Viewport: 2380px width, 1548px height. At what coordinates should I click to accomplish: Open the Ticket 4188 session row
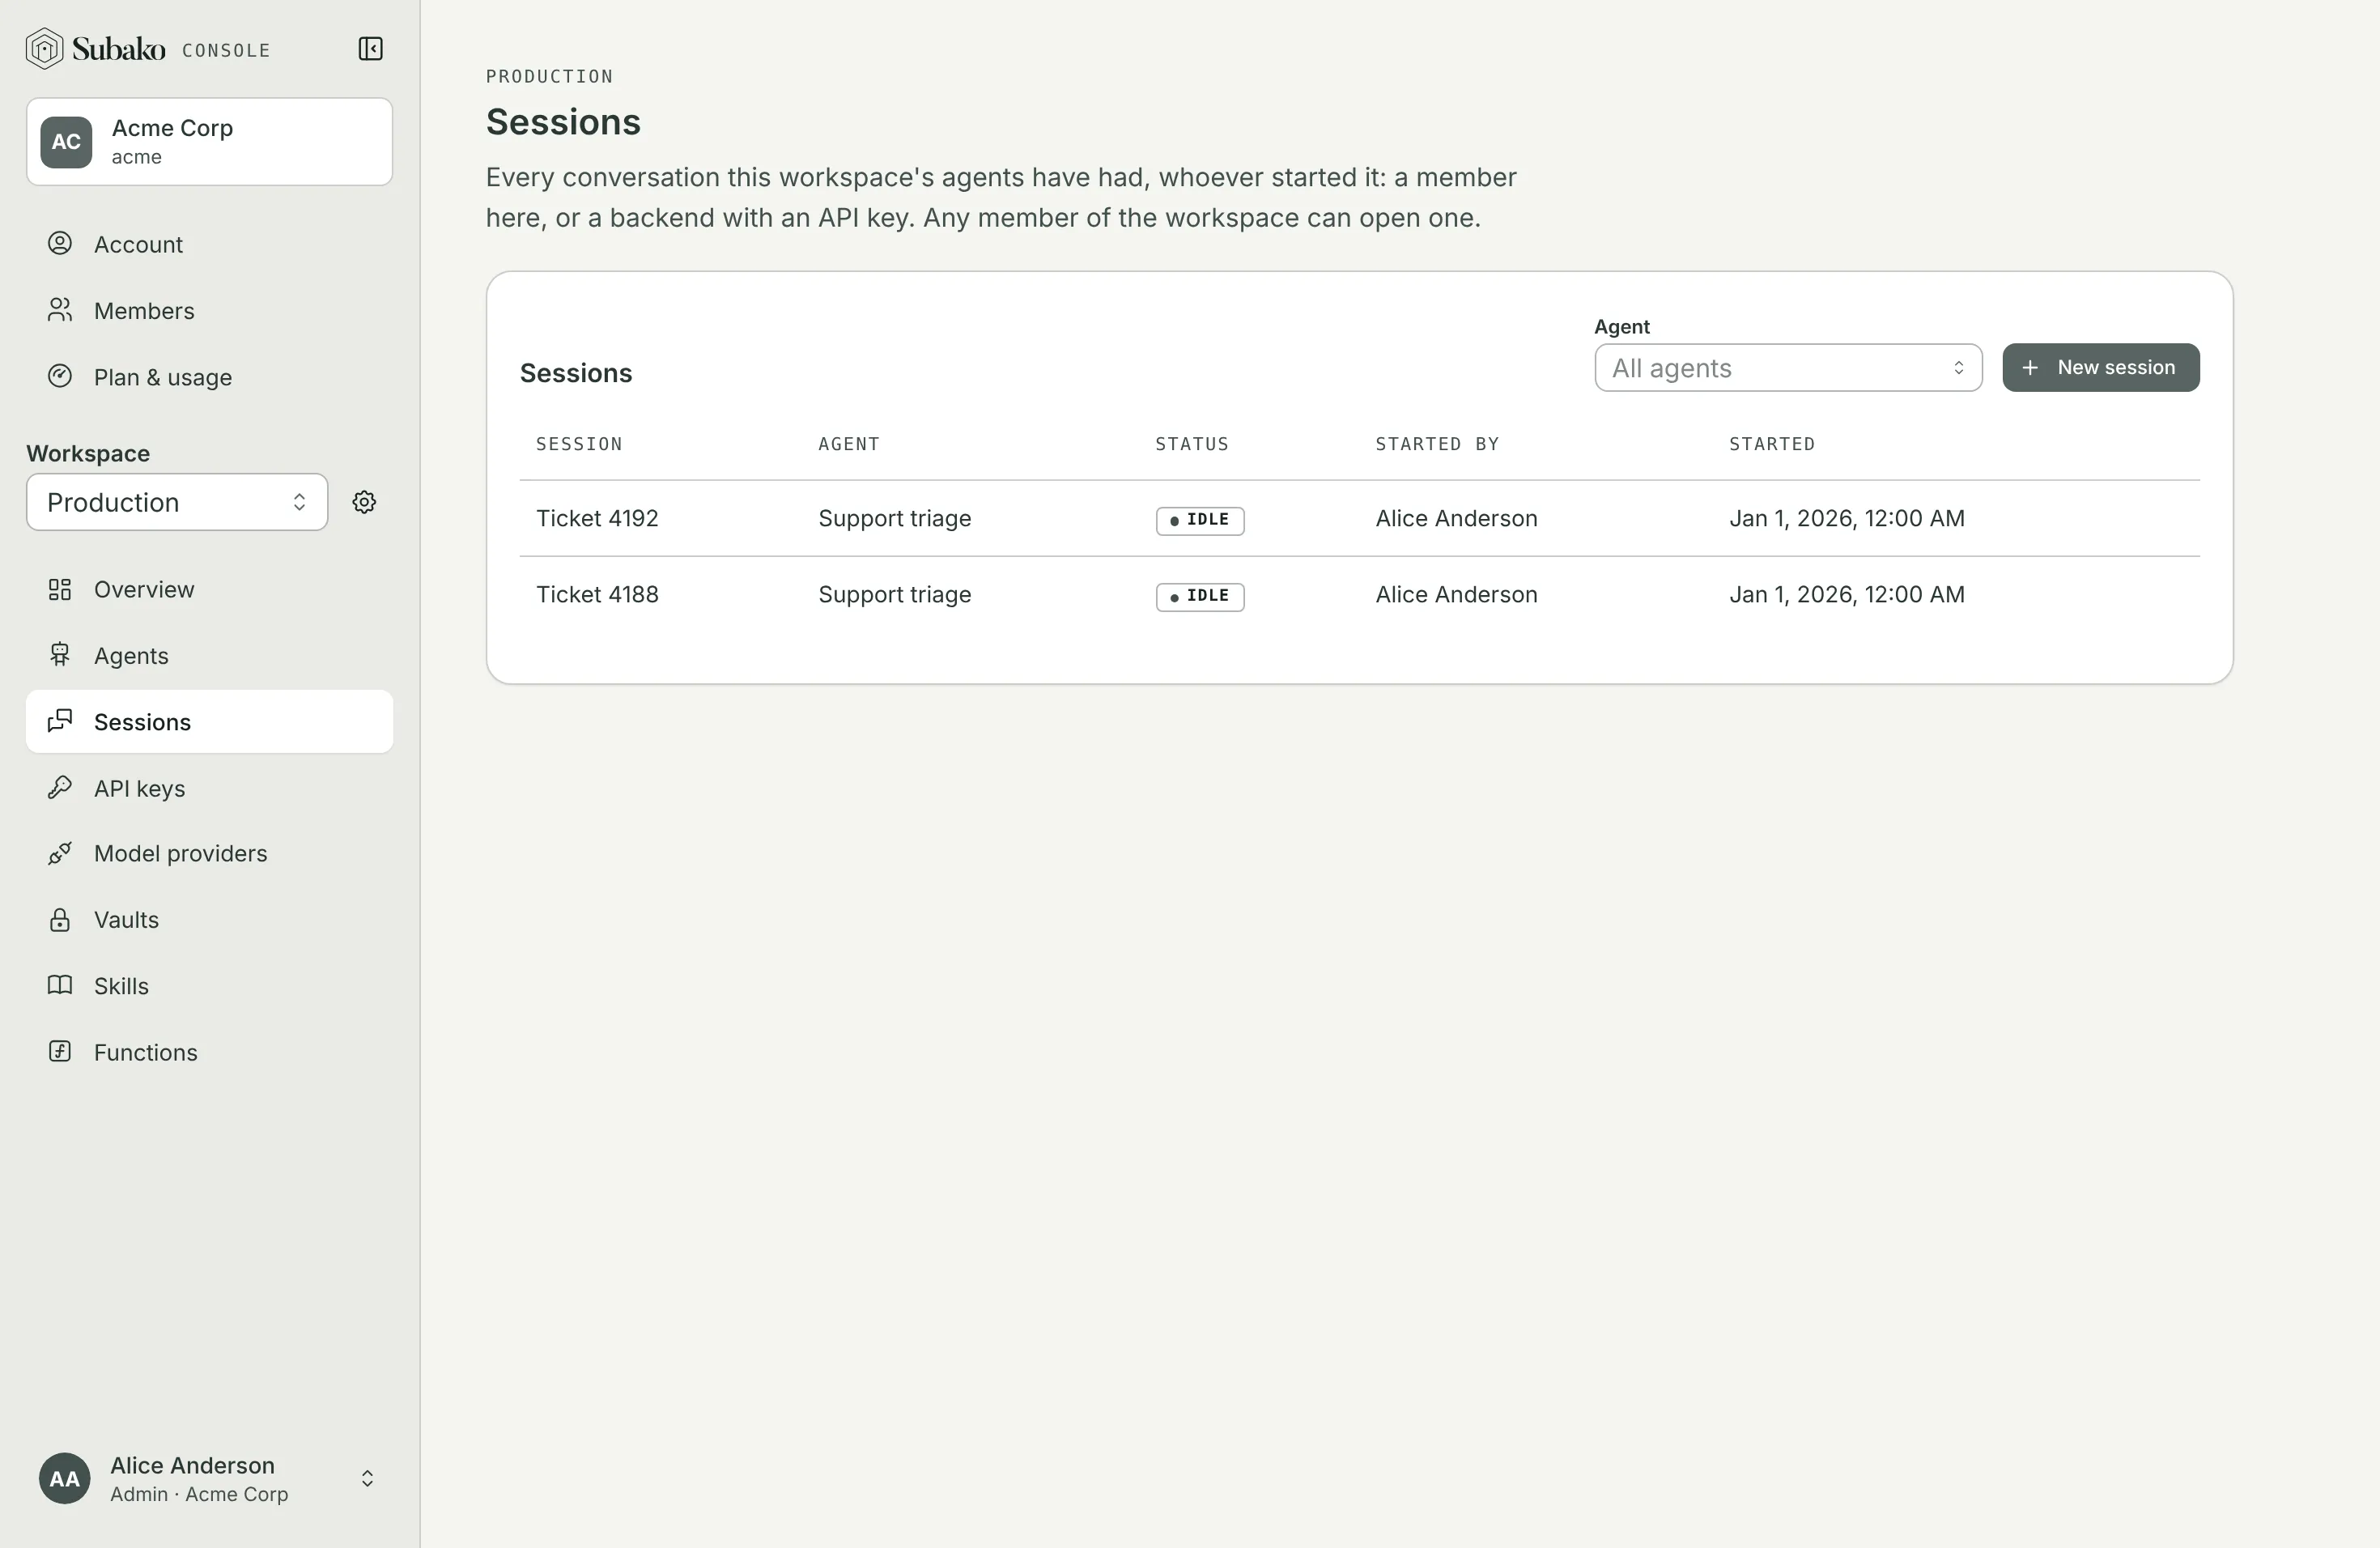tap(1359, 595)
